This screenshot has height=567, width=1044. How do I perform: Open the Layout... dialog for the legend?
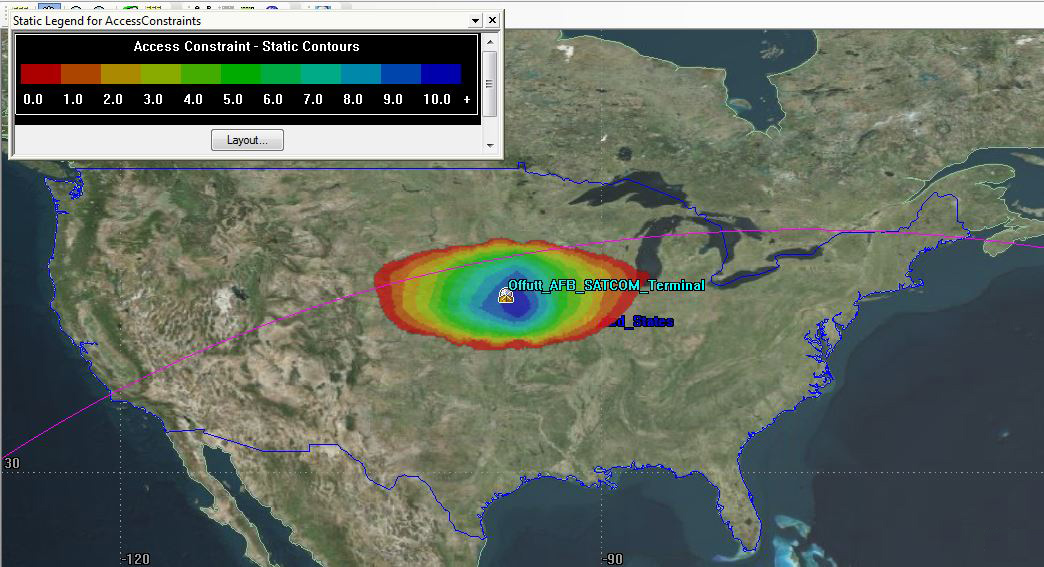[247, 140]
